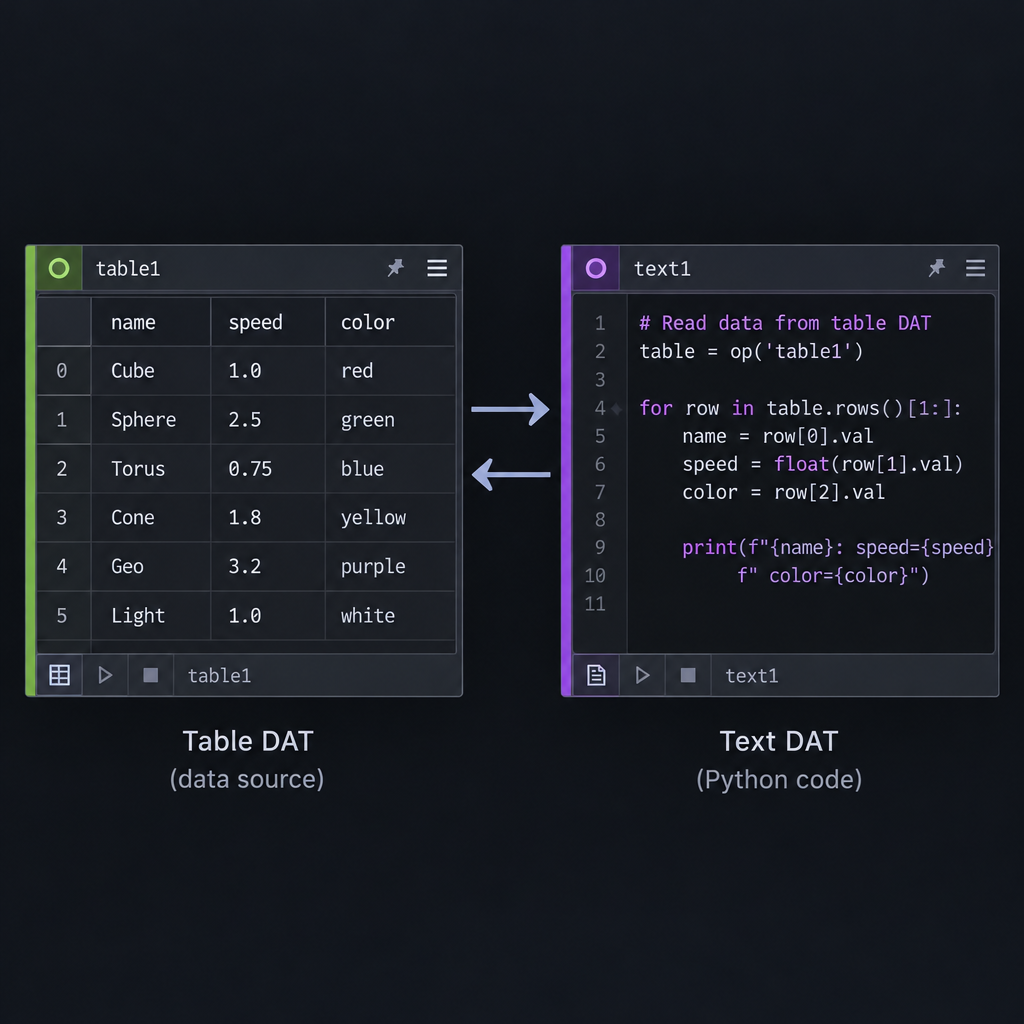The image size is (1024, 1024).
Task: Click the speed cell '3.2'
Action: (268, 566)
